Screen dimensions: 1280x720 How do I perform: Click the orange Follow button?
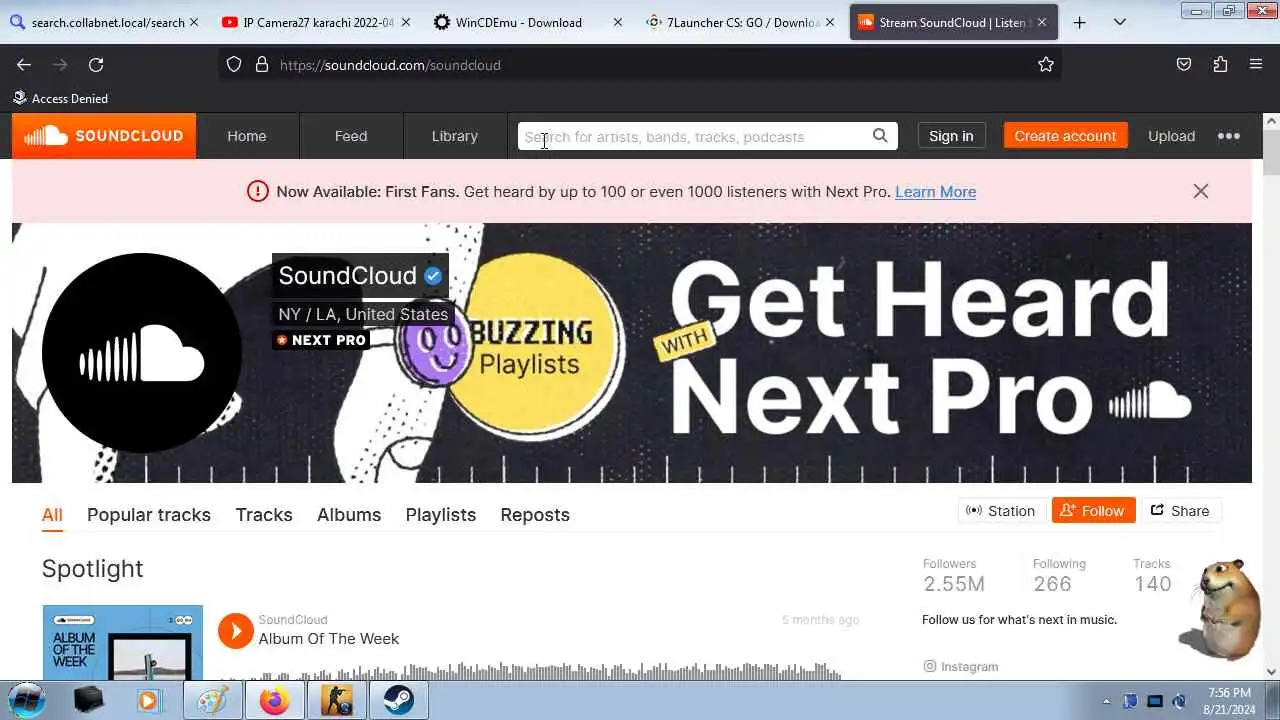(1093, 511)
